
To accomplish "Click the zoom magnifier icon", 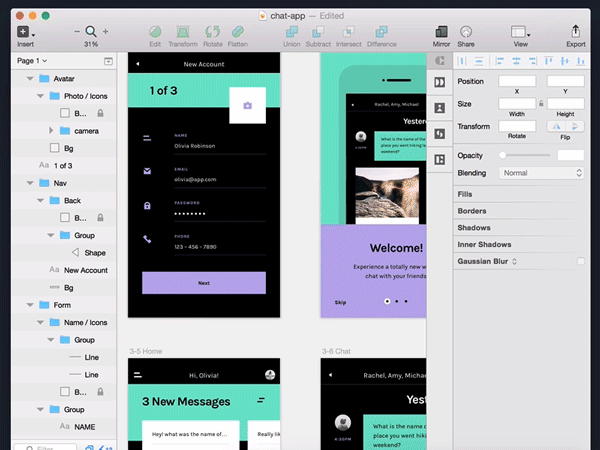I will 91,32.
